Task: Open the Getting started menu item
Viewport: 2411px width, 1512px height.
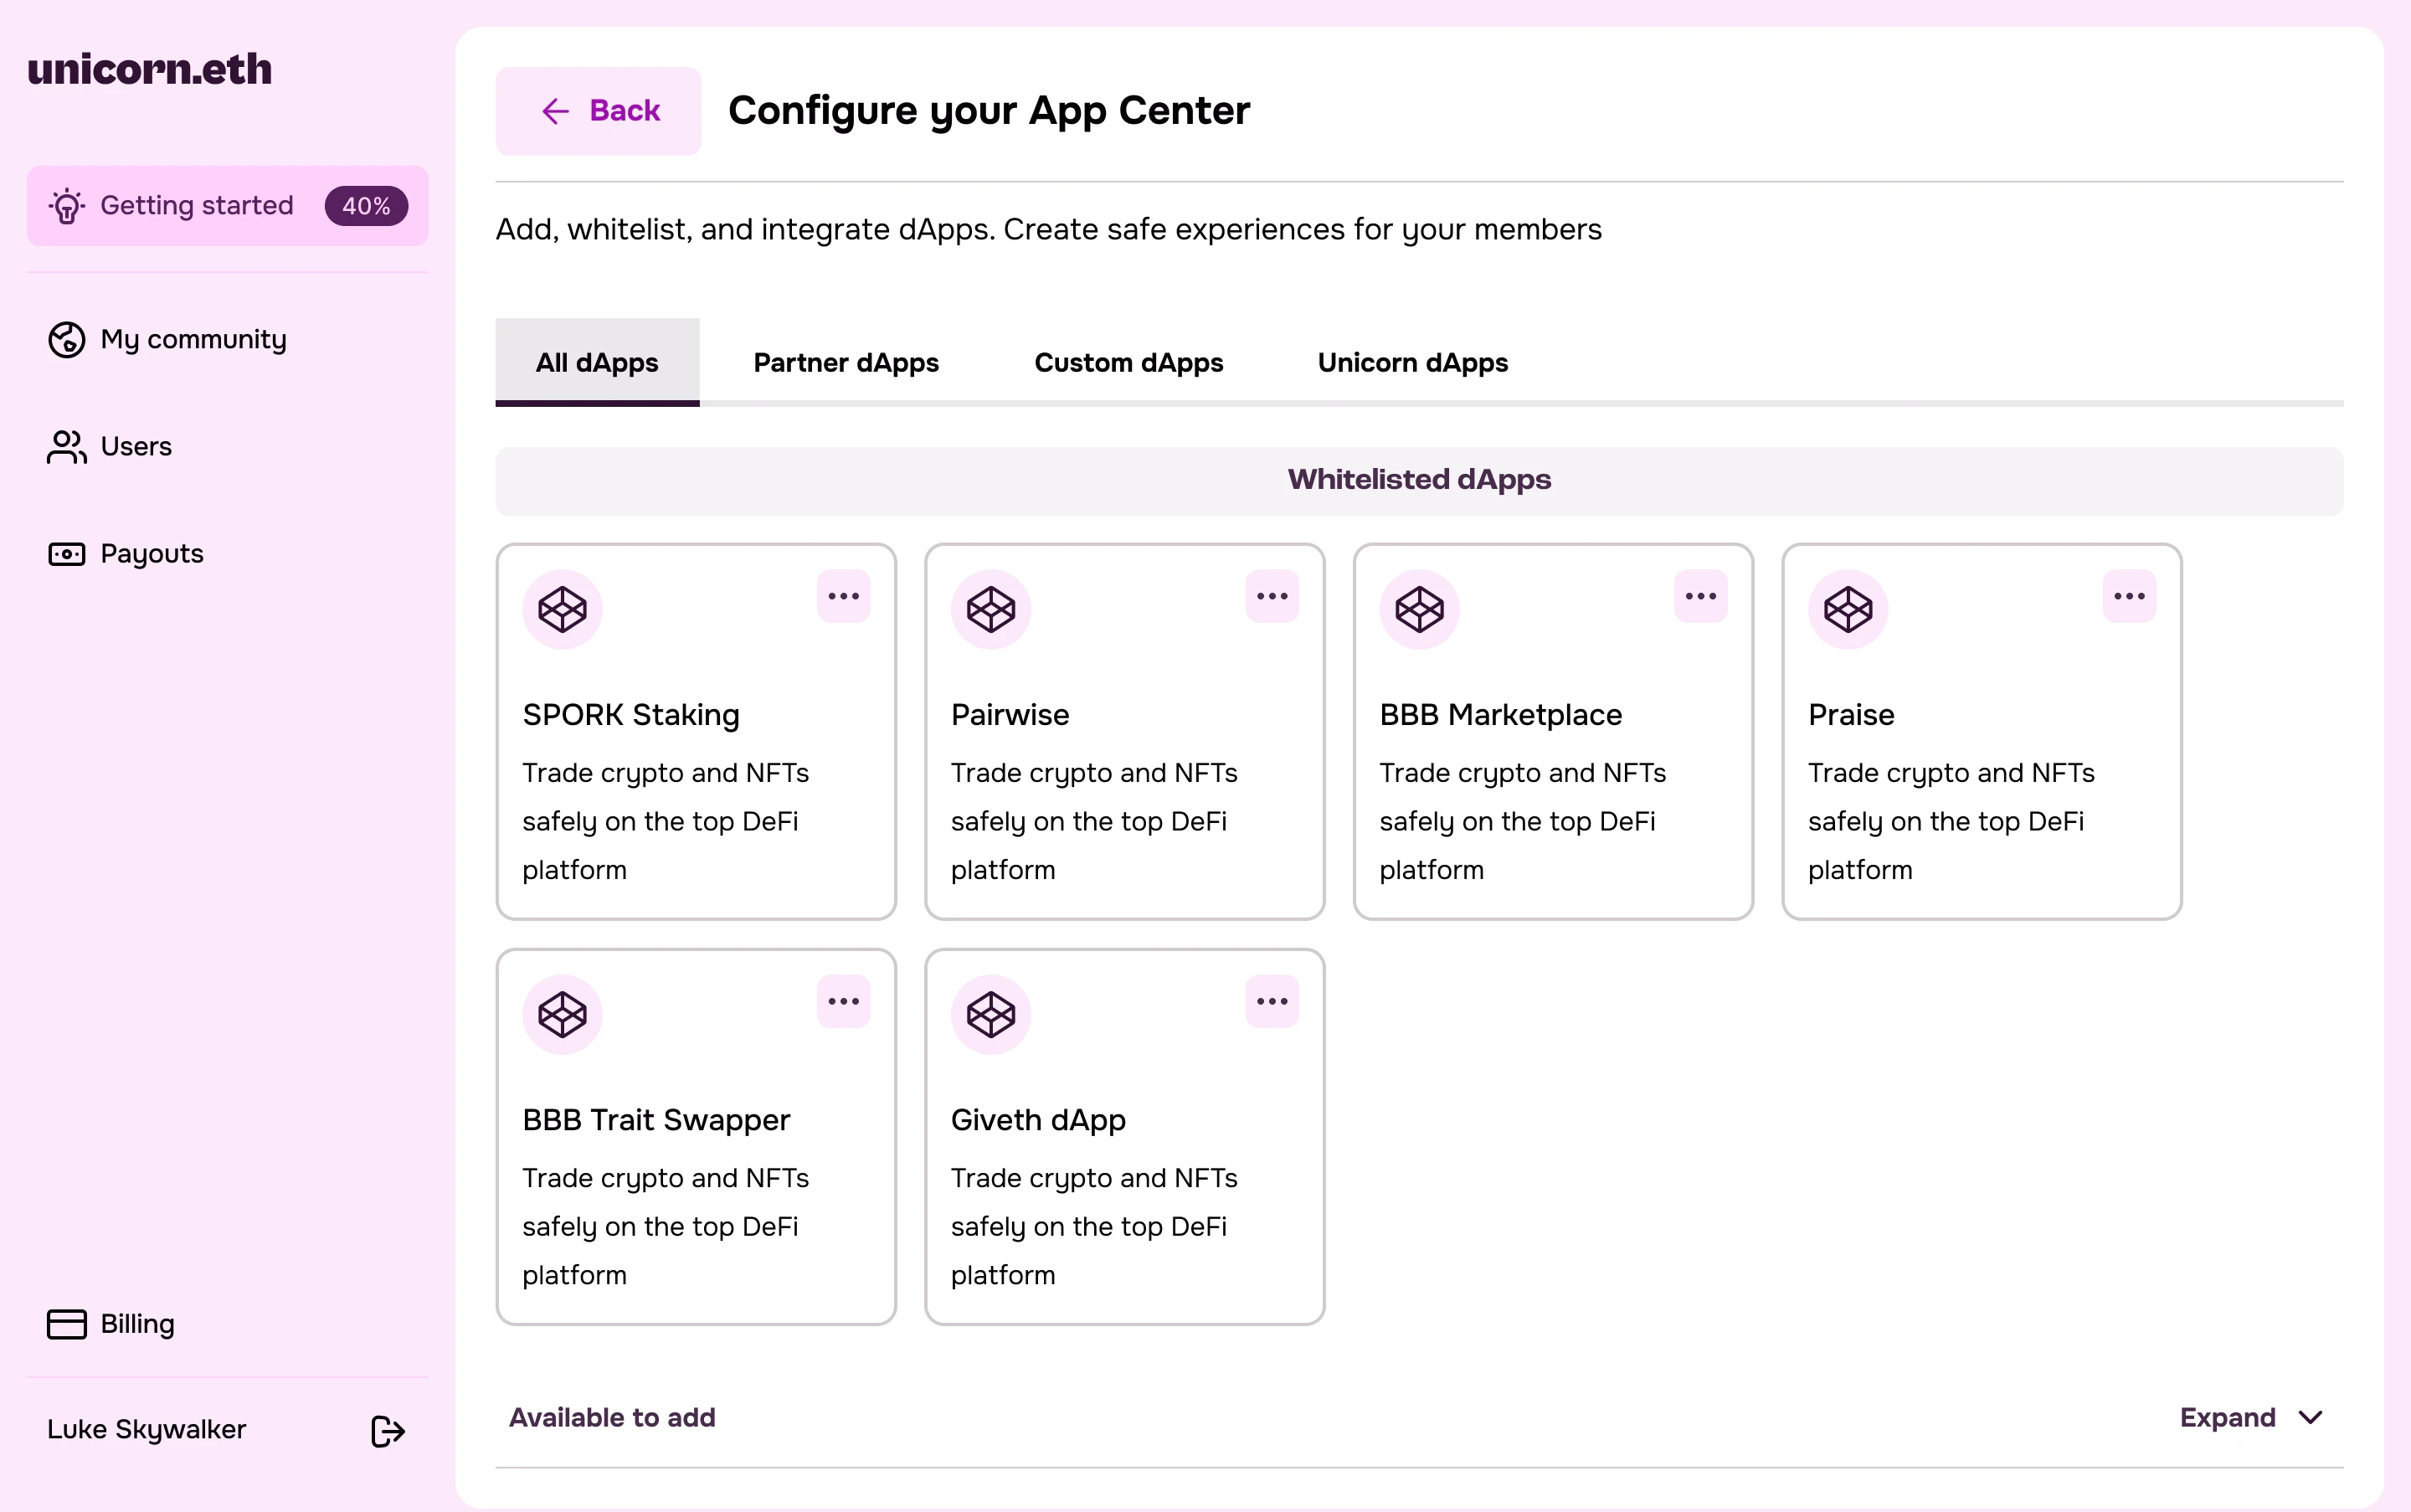Action: click(x=227, y=206)
